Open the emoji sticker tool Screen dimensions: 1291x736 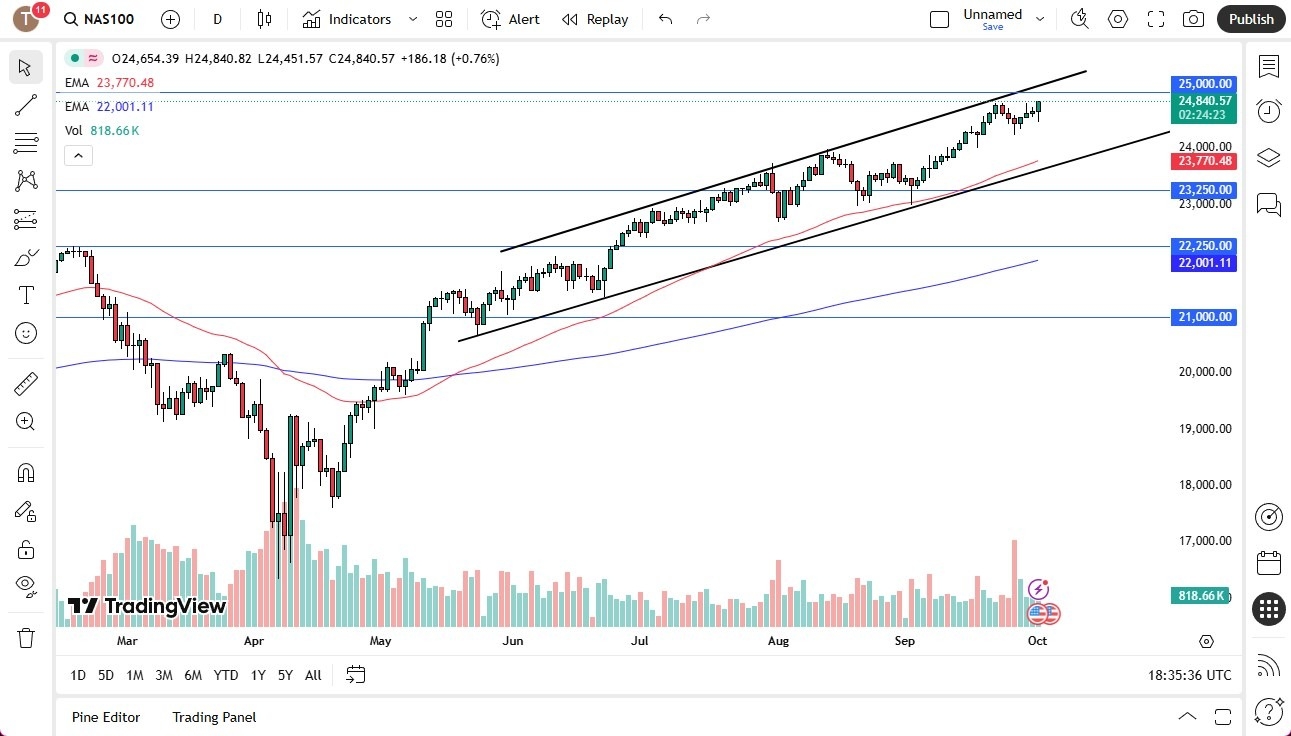click(26, 333)
